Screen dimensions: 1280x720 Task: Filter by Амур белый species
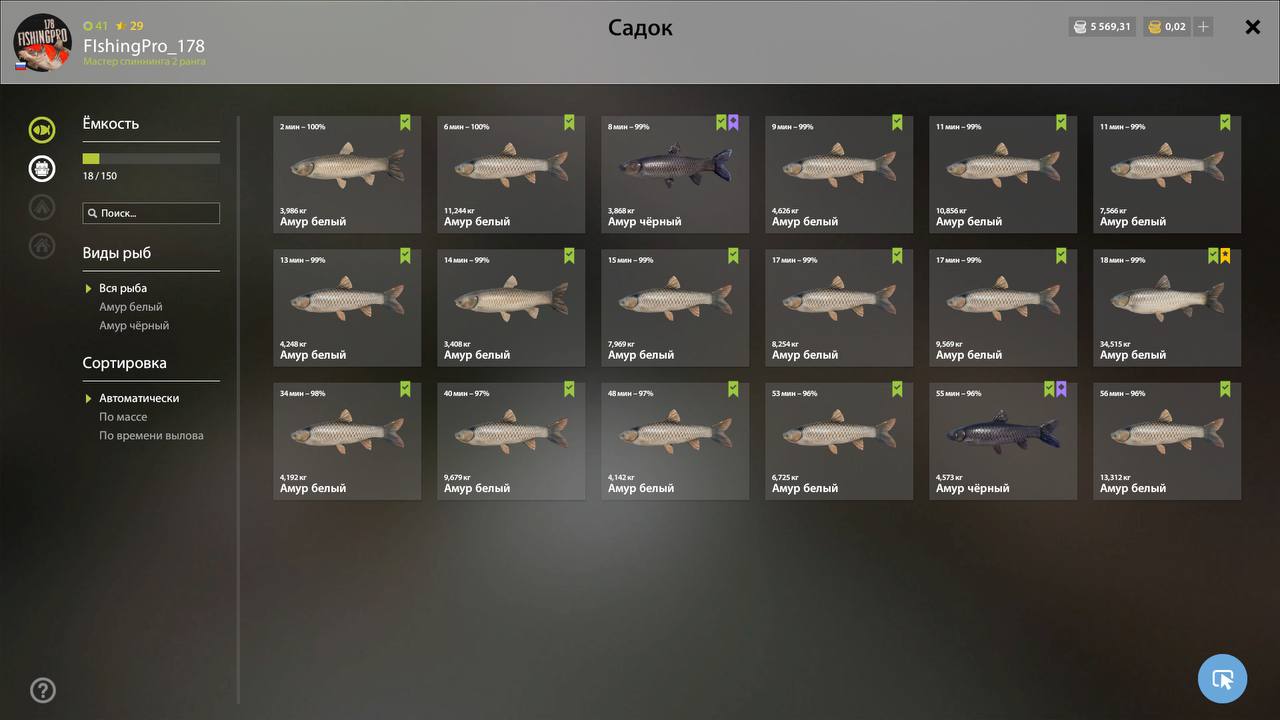tap(131, 307)
